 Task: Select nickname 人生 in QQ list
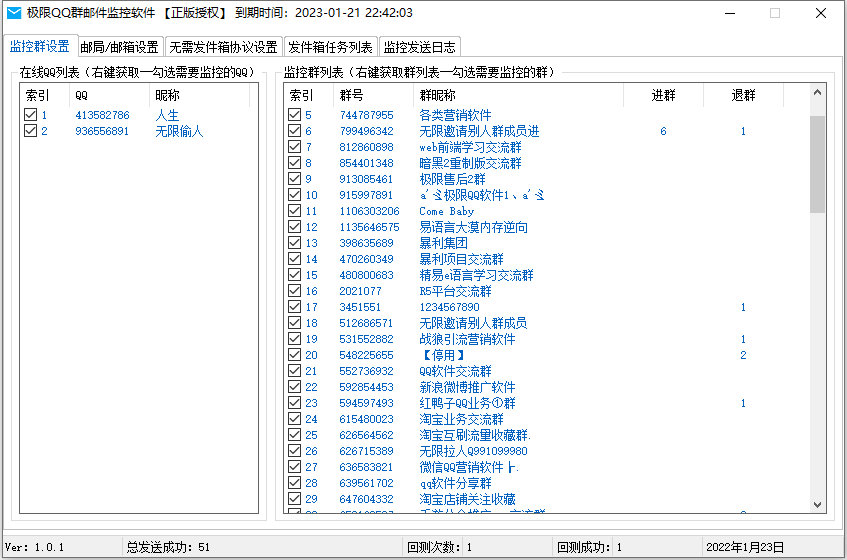click(x=167, y=115)
